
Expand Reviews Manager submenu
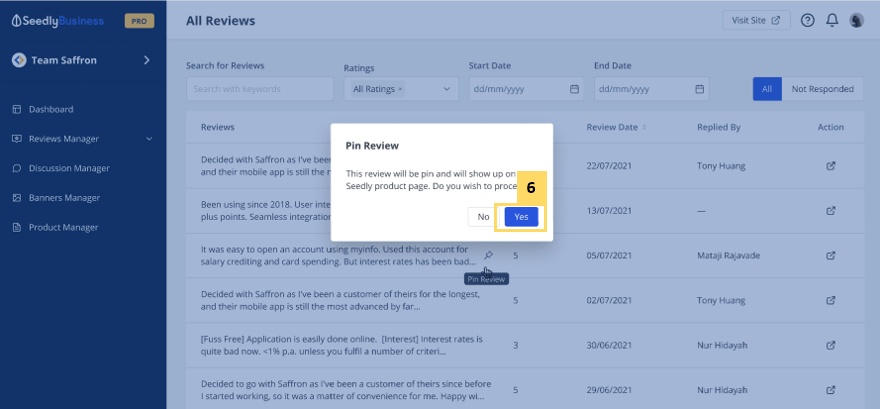149,139
